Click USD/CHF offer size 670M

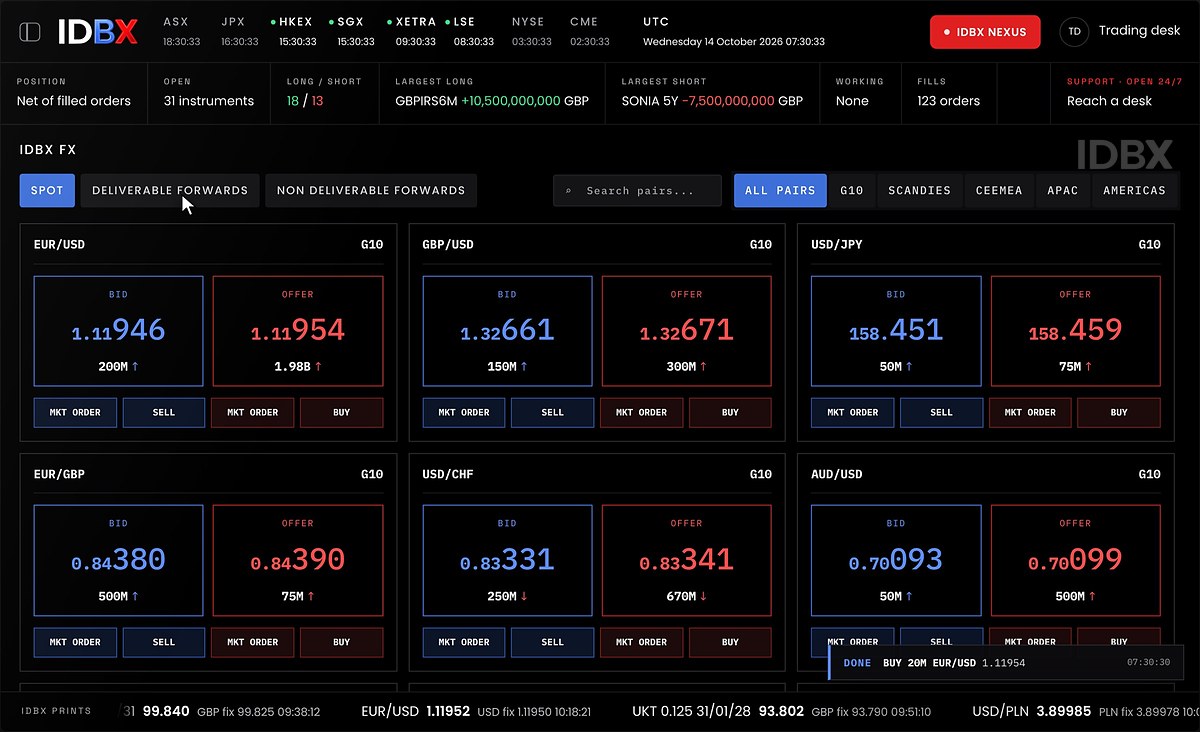pyautogui.click(x=687, y=597)
